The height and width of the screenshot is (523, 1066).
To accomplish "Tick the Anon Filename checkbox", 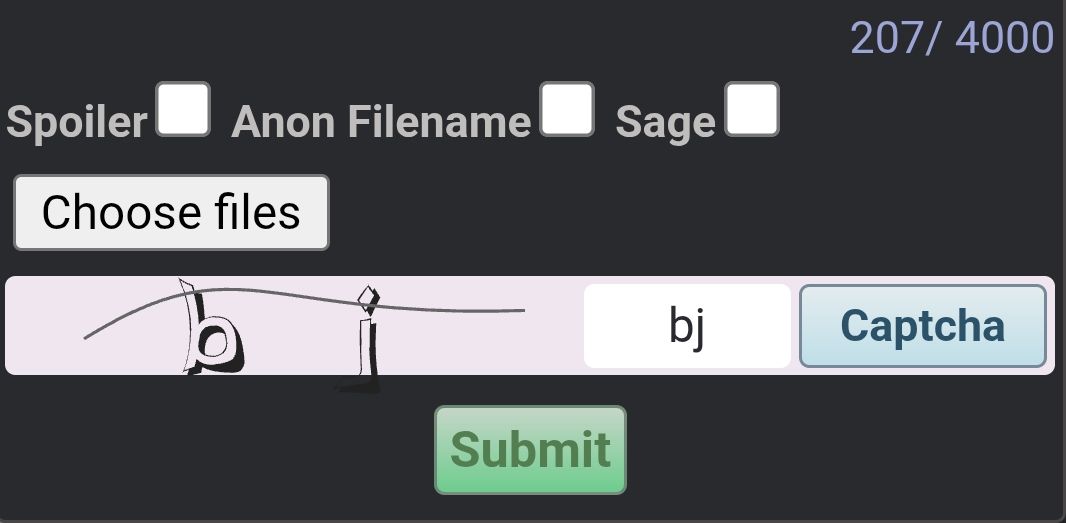I will [x=567, y=109].
